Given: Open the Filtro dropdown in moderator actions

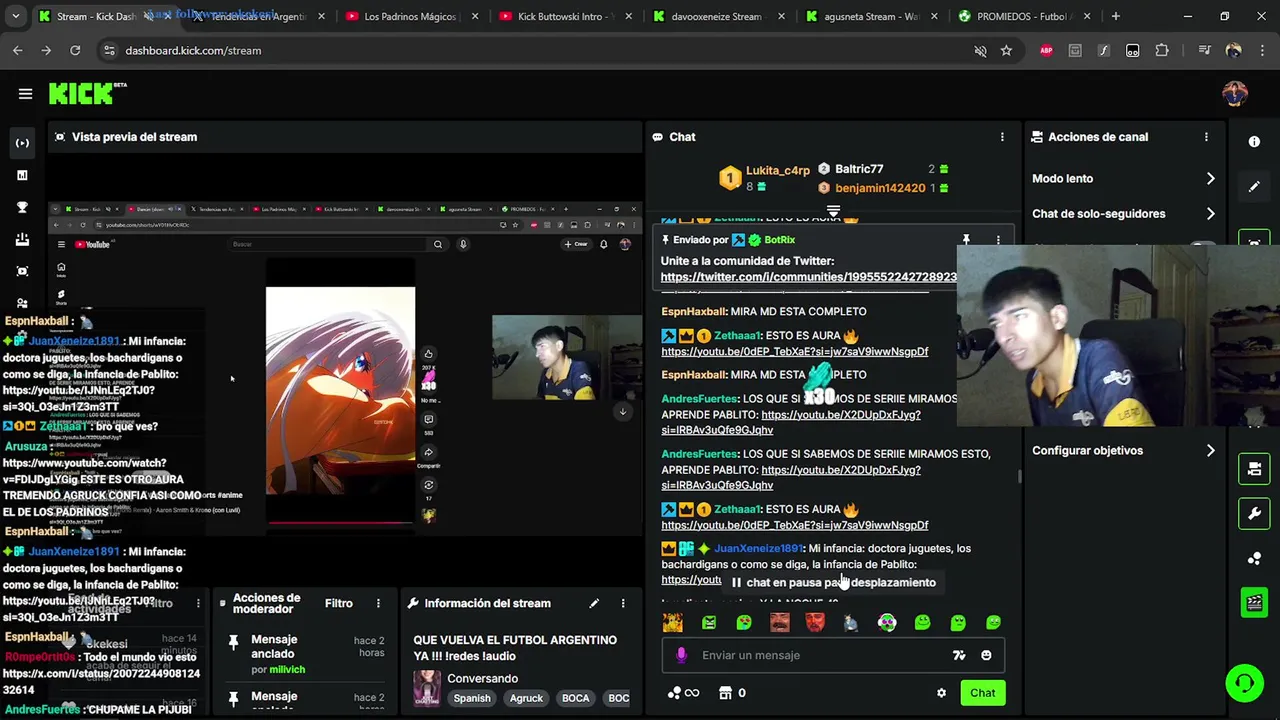Looking at the screenshot, I should tap(339, 603).
